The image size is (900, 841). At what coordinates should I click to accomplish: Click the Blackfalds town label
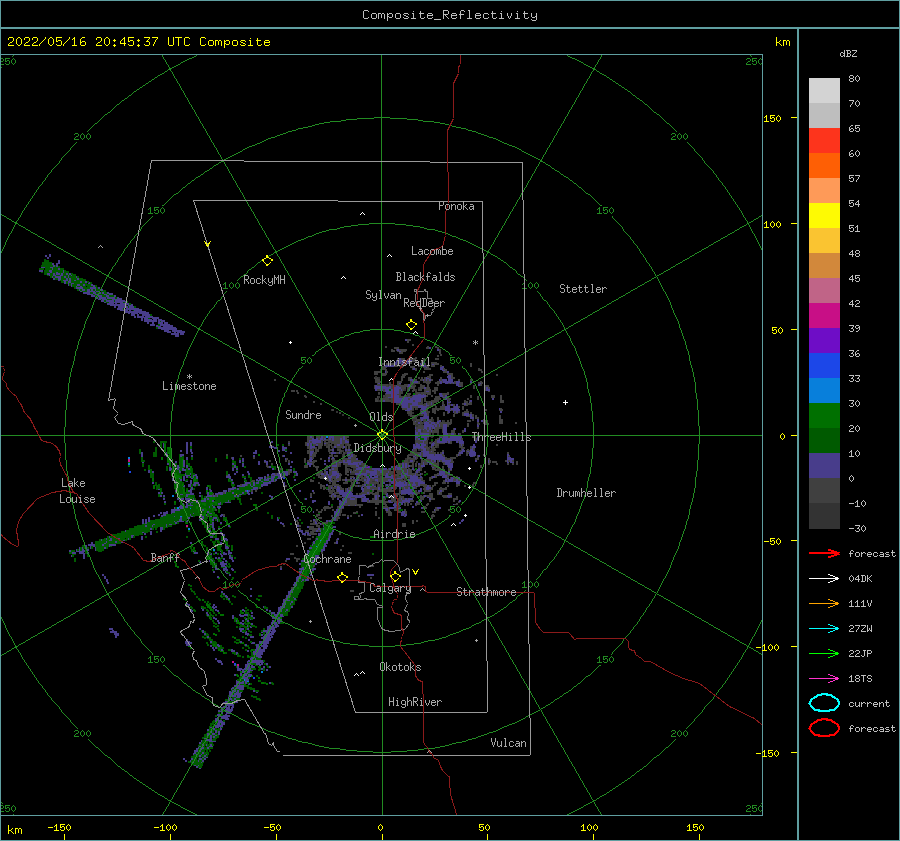[x=425, y=277]
